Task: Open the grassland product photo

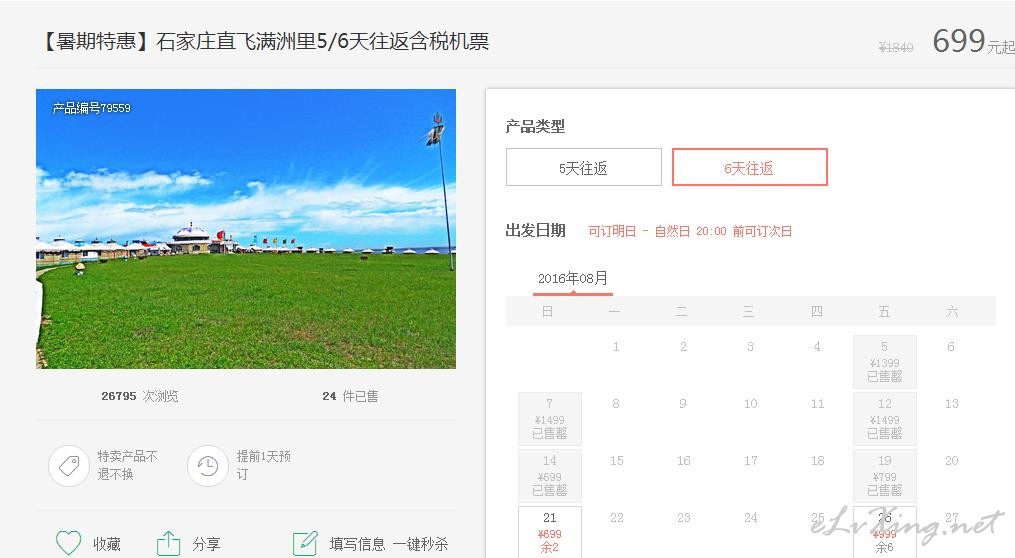Action: click(x=246, y=229)
